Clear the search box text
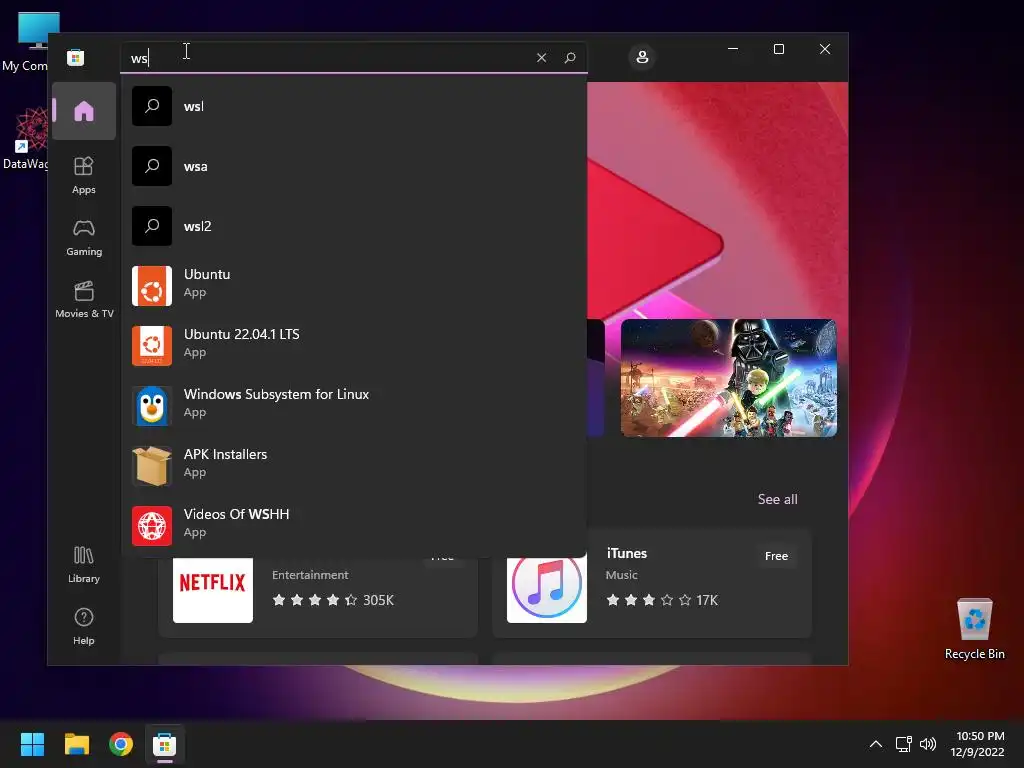Image resolution: width=1024 pixels, height=768 pixels. tap(541, 57)
